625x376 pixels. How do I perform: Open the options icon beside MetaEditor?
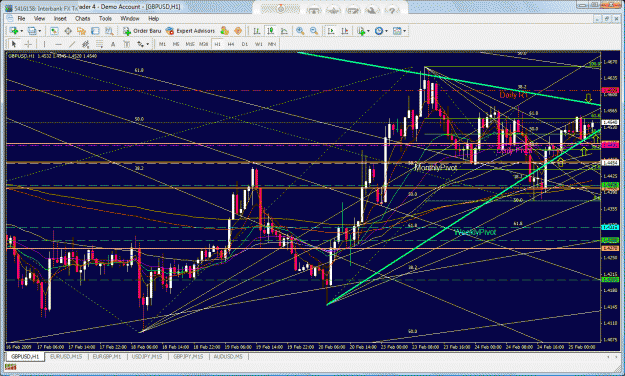[x=238, y=31]
